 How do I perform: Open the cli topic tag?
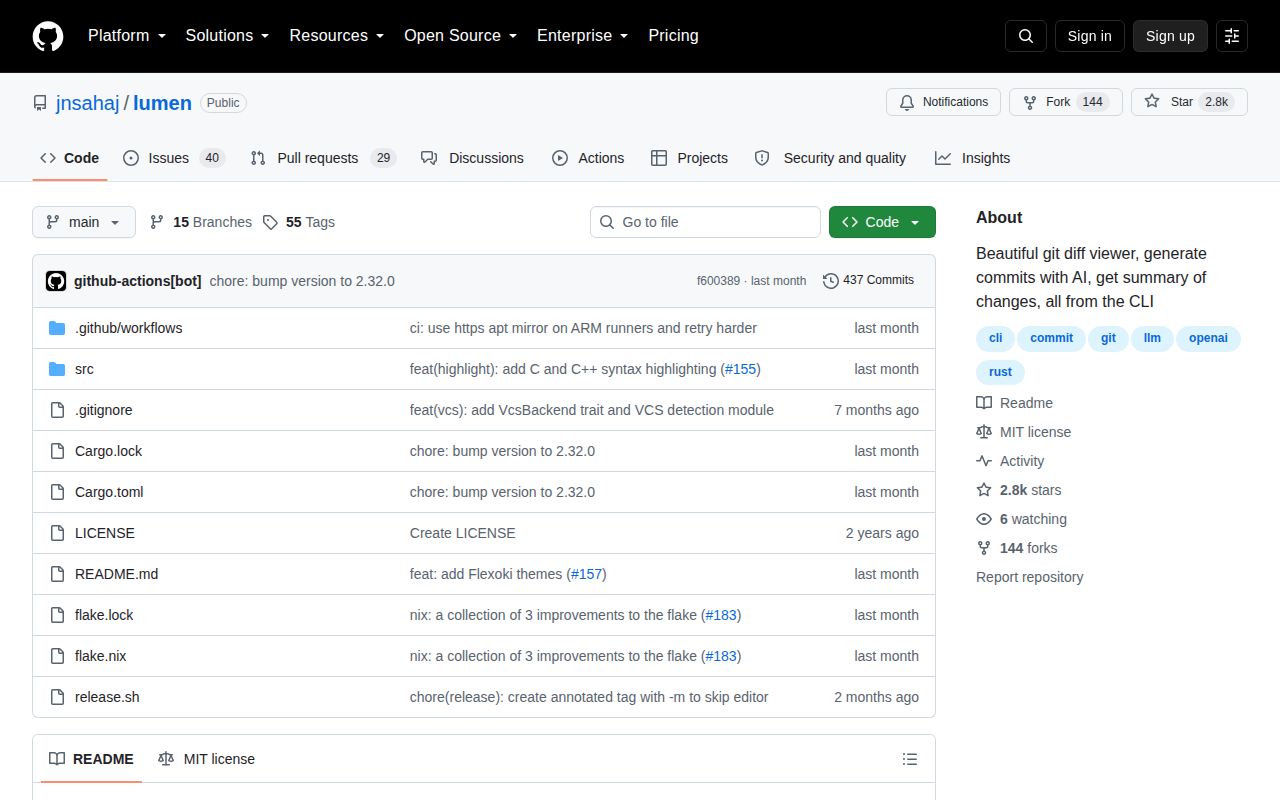[996, 338]
